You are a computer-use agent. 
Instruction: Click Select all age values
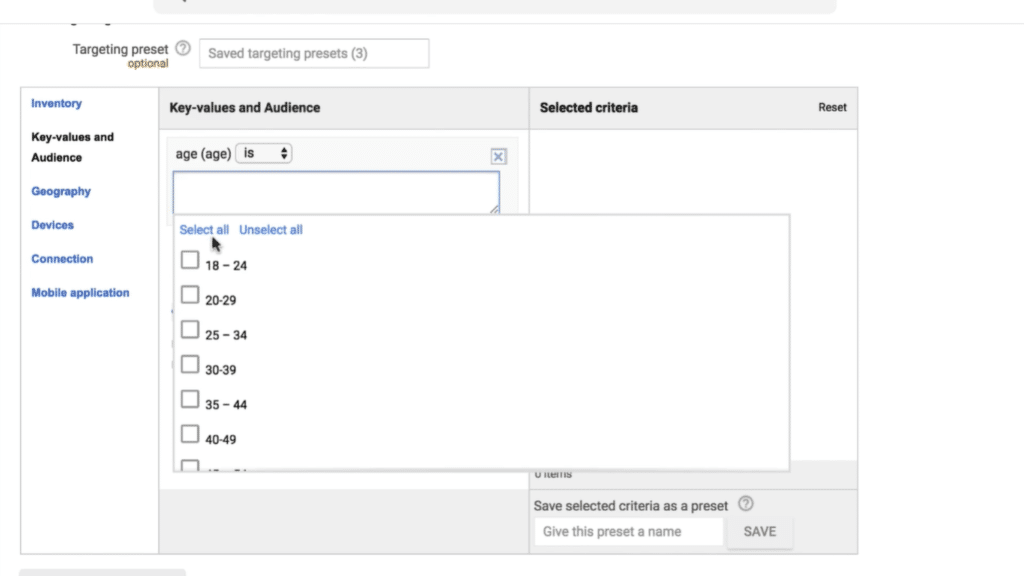(x=204, y=229)
